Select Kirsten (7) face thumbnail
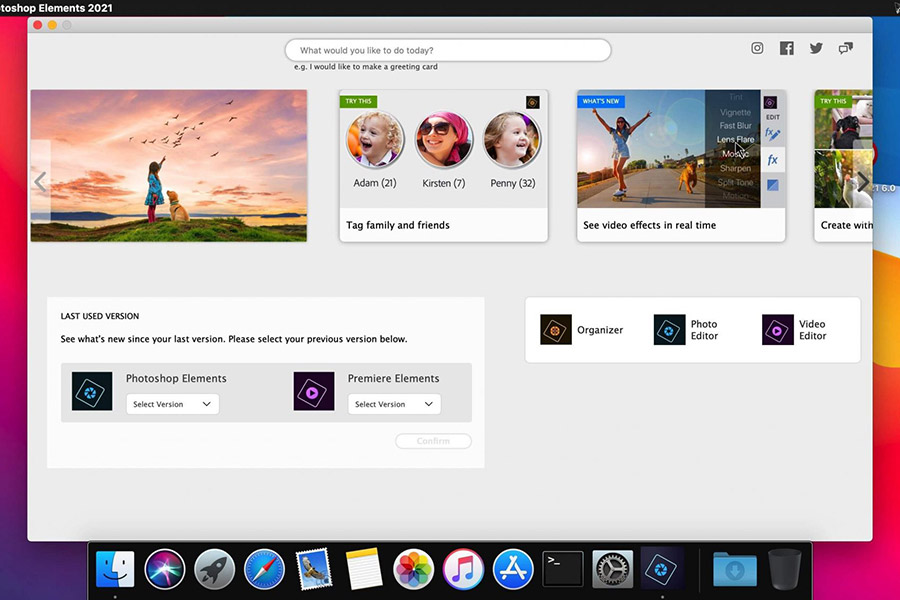 pyautogui.click(x=444, y=140)
